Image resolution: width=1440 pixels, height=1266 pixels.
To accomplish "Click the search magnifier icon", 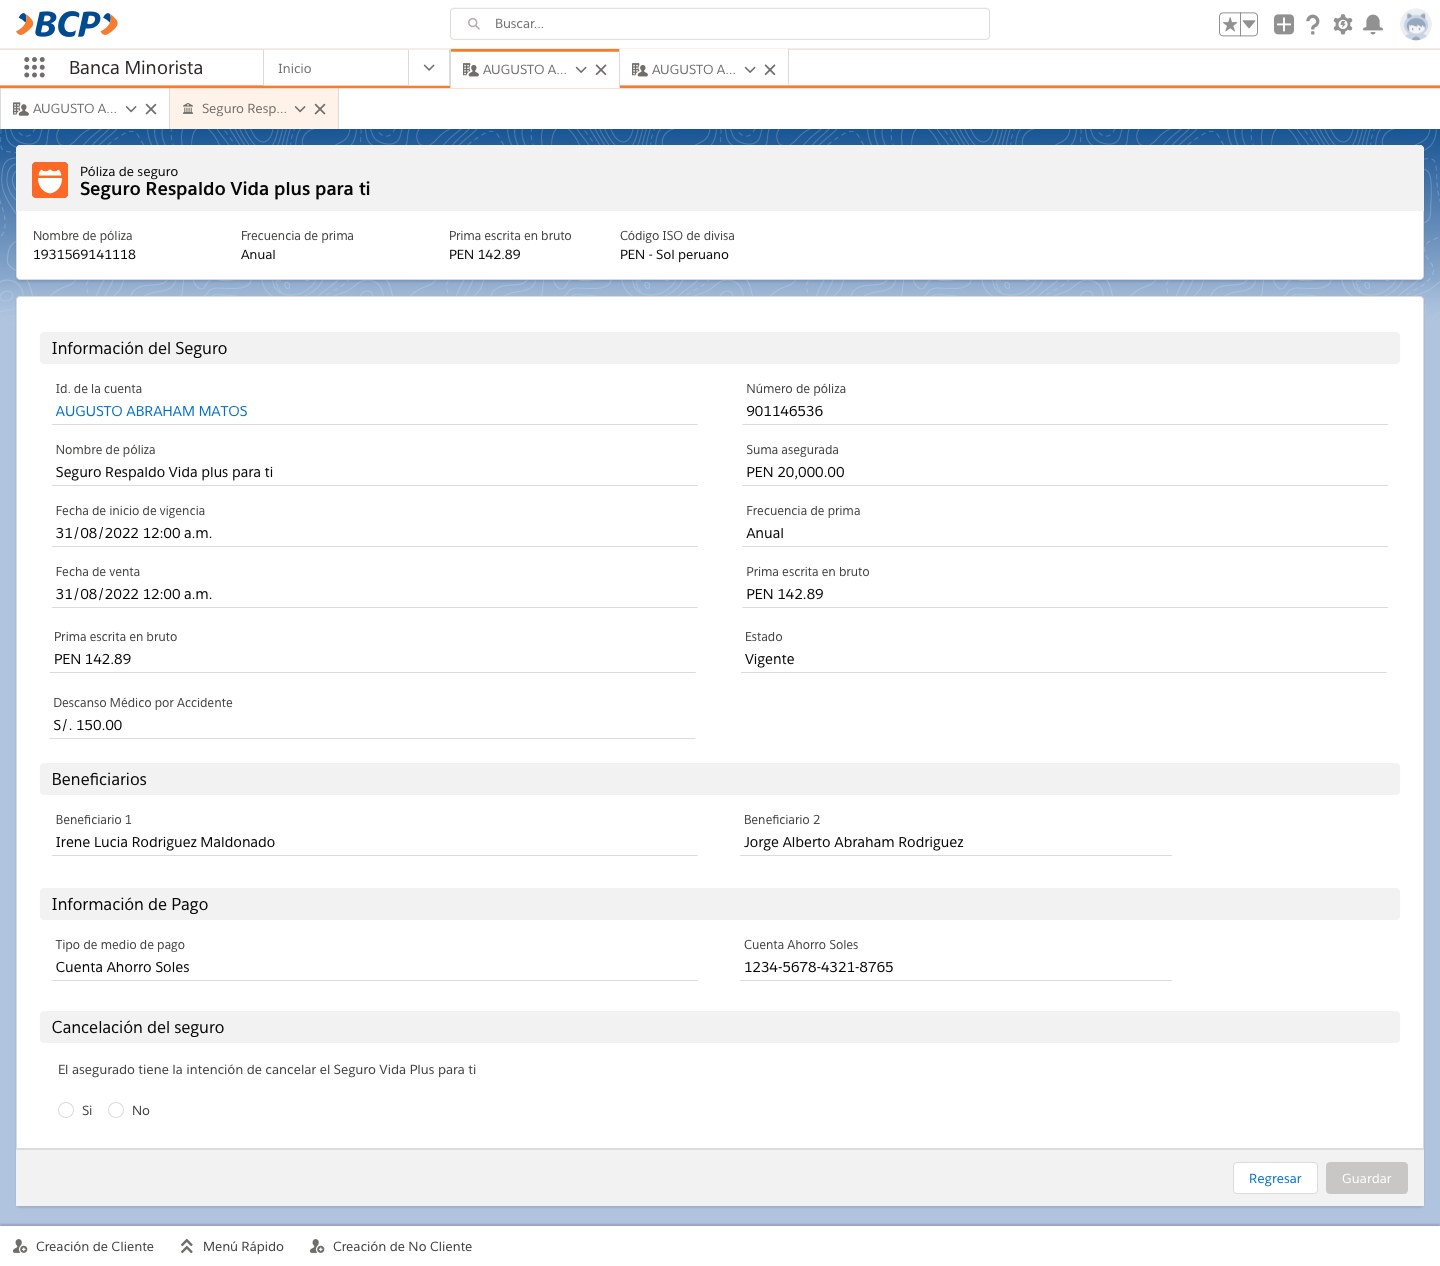I will click(474, 24).
